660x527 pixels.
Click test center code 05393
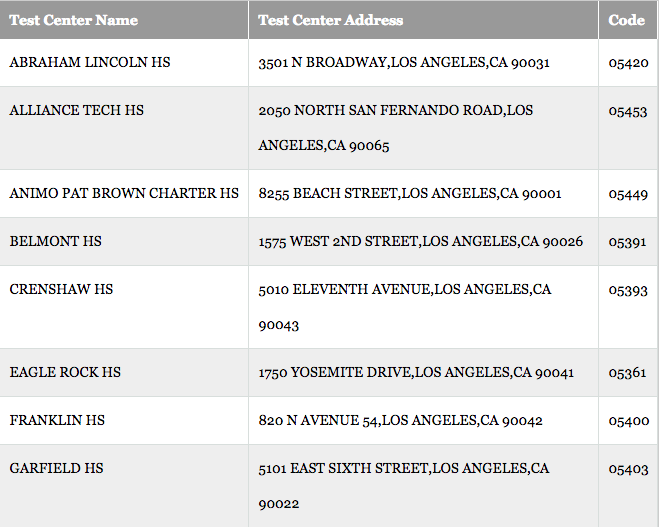[x=628, y=290]
